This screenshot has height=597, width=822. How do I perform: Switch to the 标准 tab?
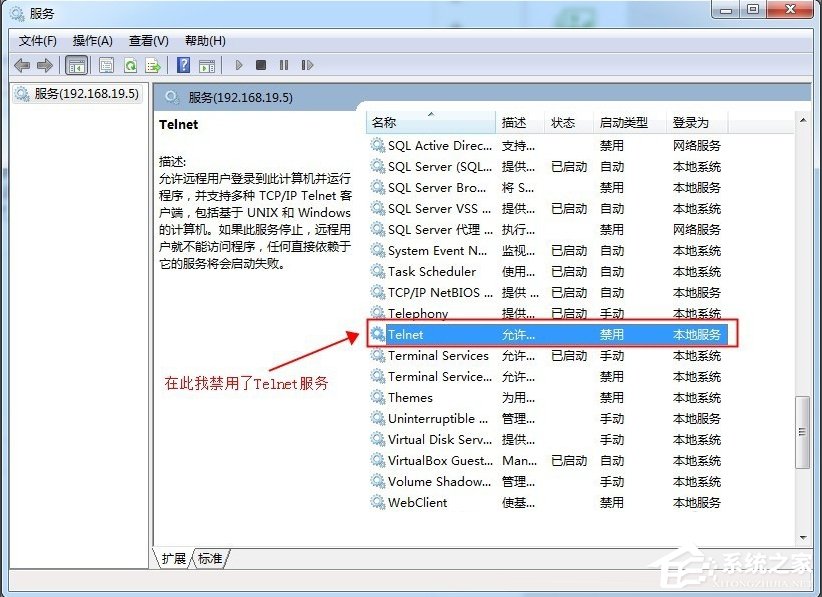[x=209, y=560]
